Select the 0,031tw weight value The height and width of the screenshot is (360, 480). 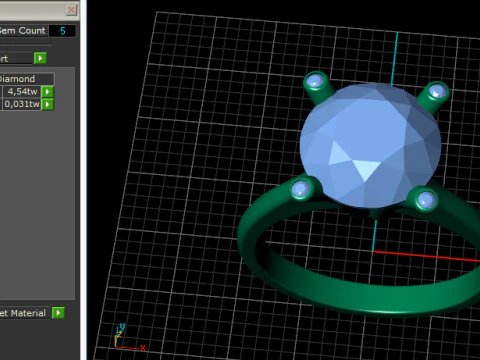22,104
